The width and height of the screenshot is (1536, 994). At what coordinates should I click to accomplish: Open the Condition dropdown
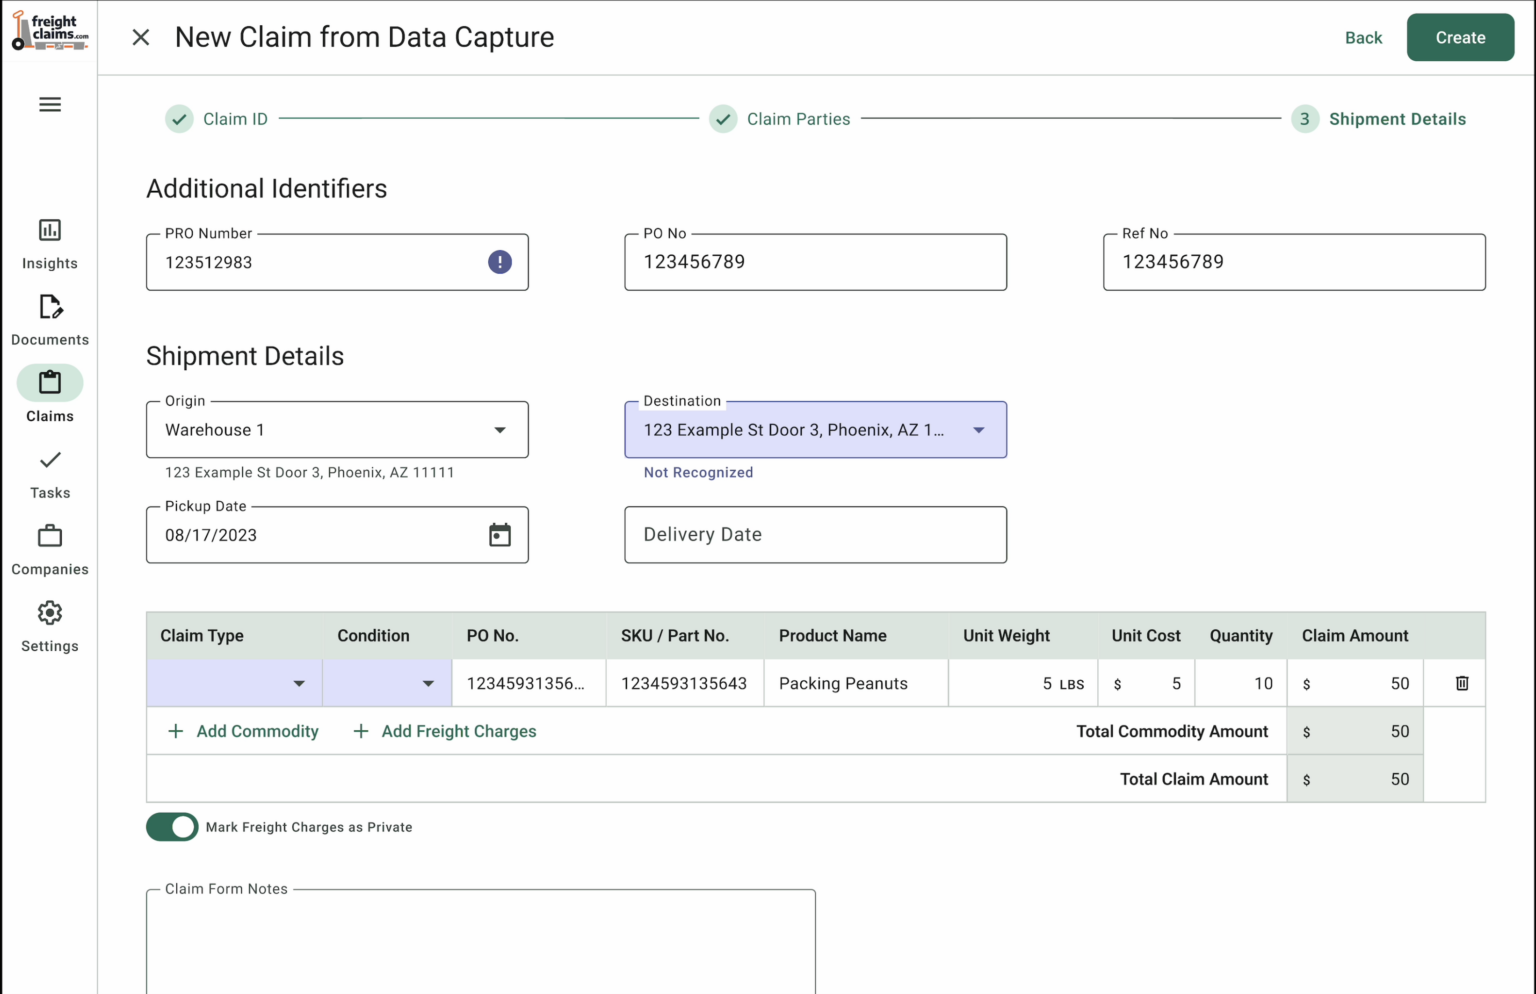point(428,684)
